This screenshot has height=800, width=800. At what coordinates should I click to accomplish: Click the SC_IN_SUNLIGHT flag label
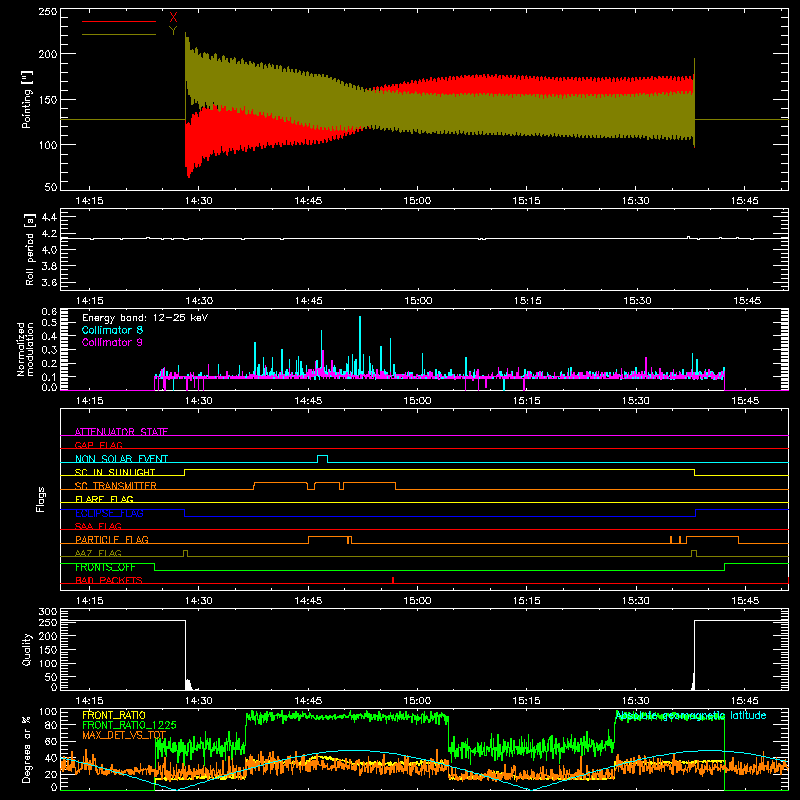(115, 472)
